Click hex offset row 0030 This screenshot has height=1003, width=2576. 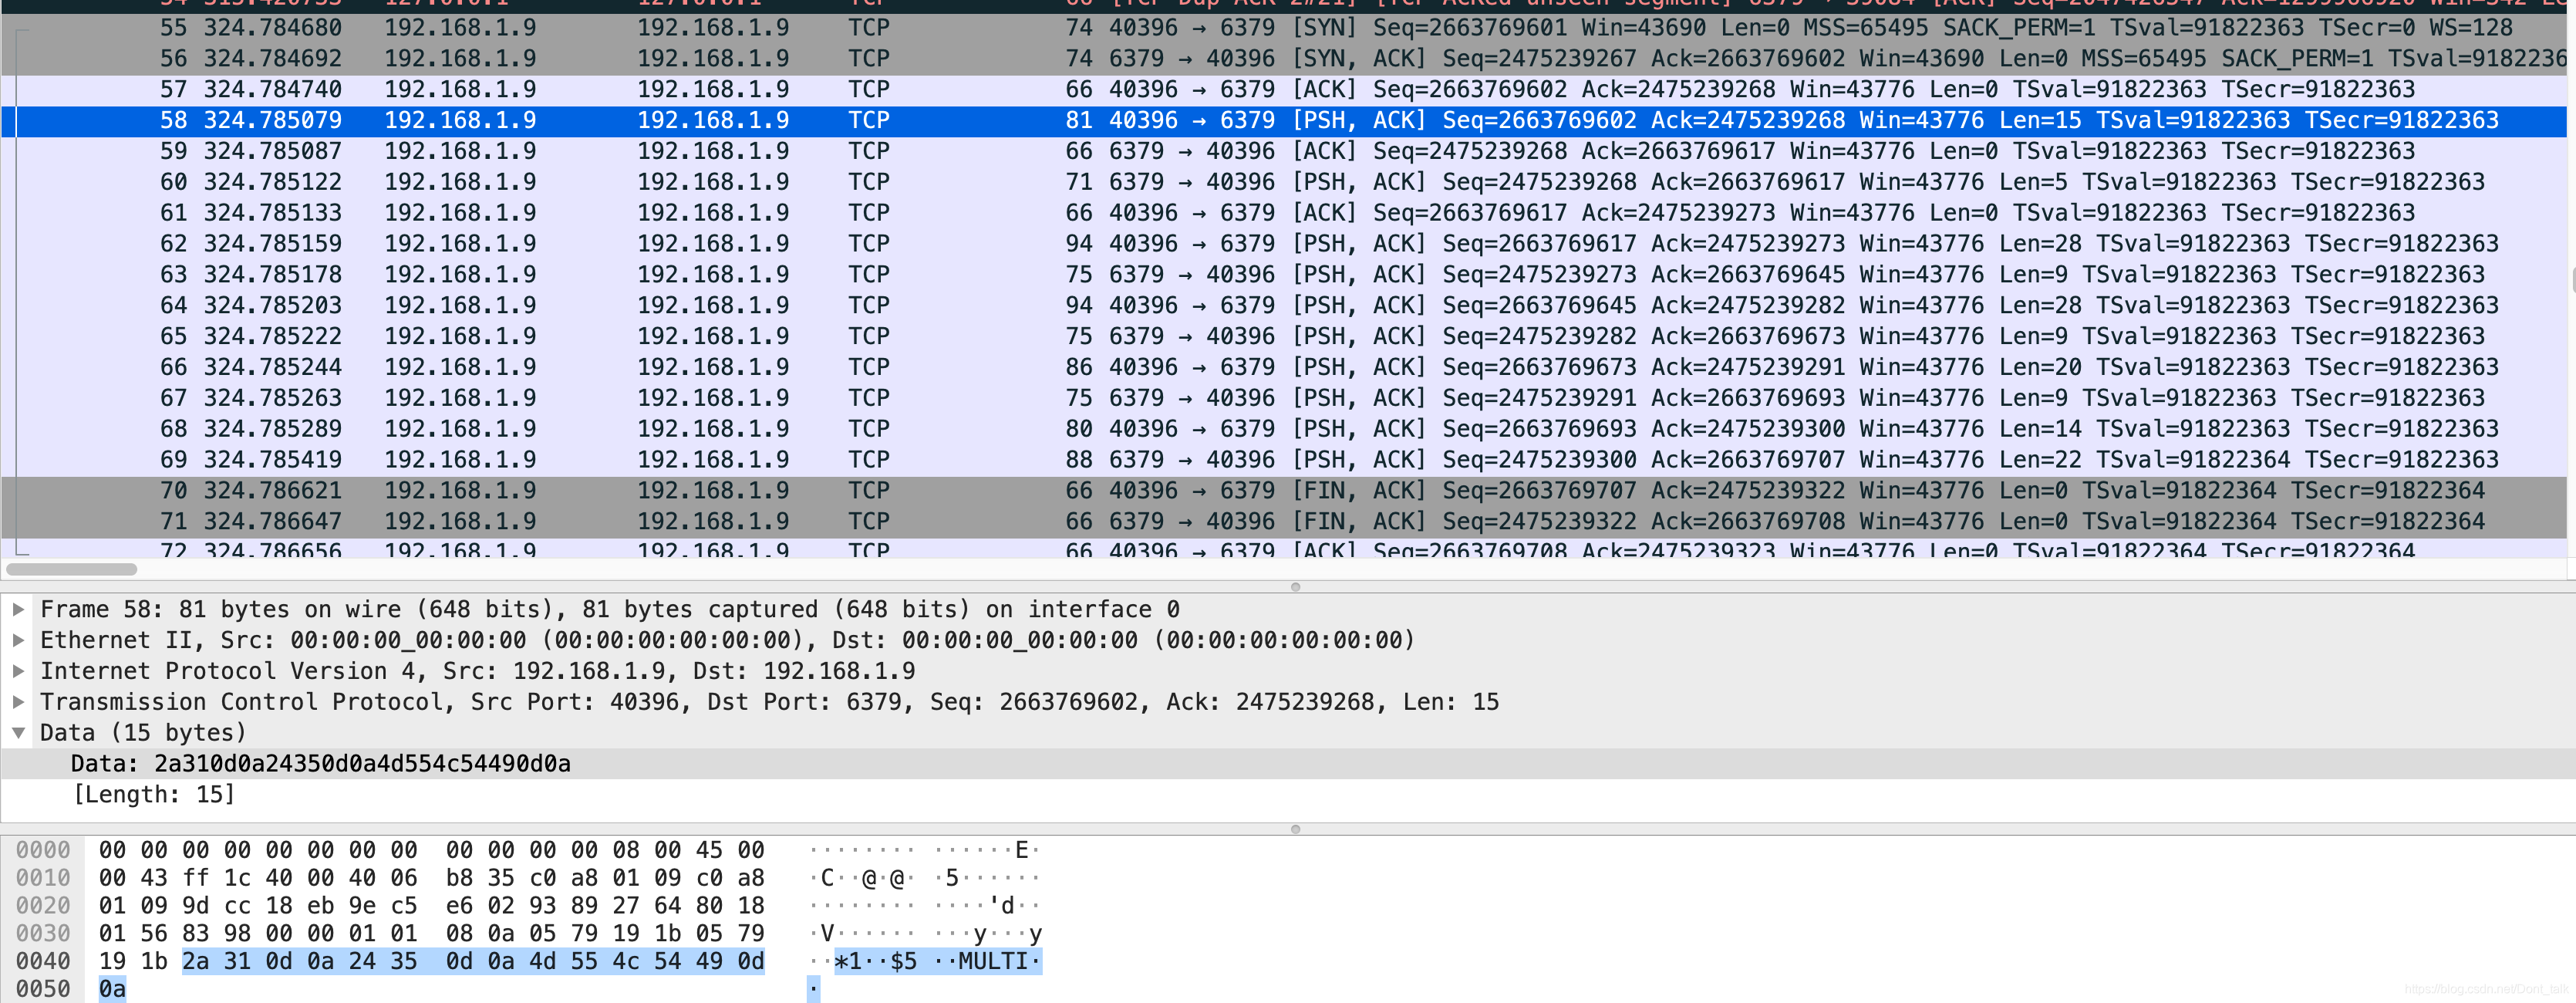[43, 935]
